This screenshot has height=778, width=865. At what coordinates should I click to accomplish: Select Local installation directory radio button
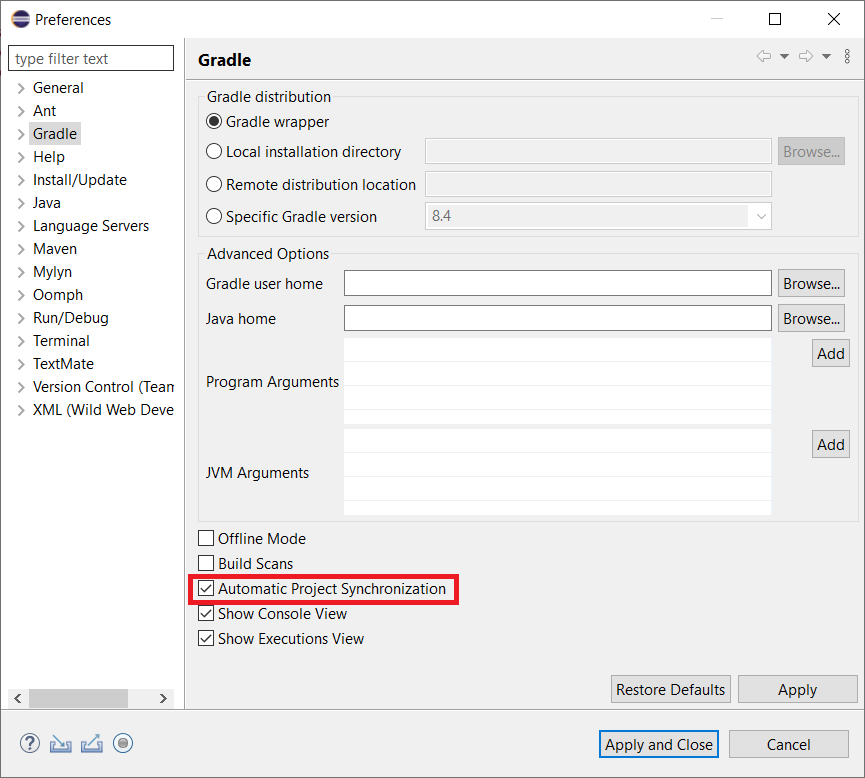[x=214, y=152]
